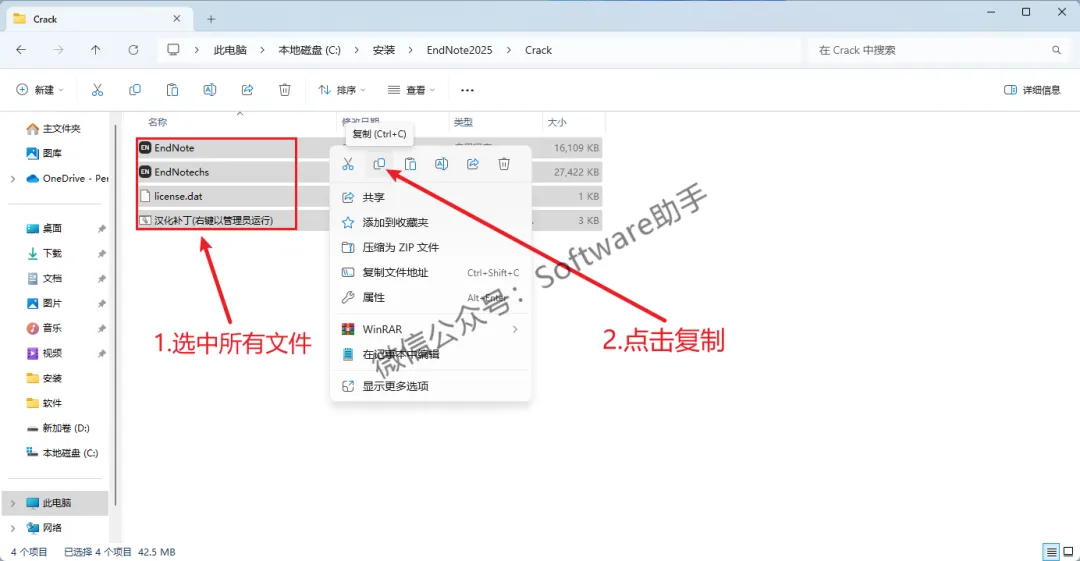Choose 复制文件地址 in the context menu
Image resolution: width=1080 pixels, height=561 pixels.
coord(430,272)
